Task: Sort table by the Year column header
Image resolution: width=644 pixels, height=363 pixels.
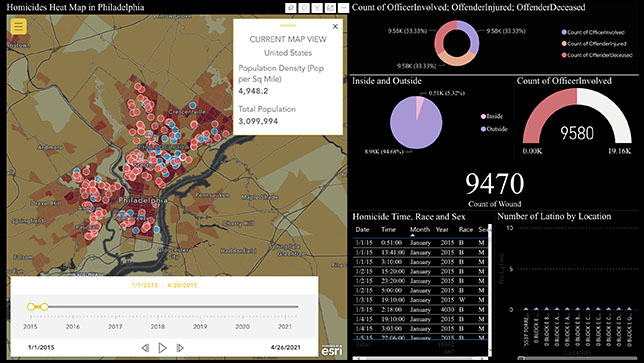Action: [442, 230]
